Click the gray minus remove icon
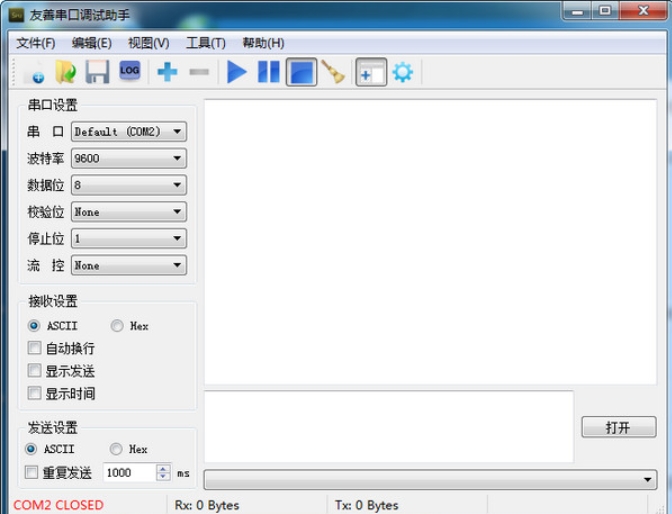672x514 pixels. pos(199,72)
